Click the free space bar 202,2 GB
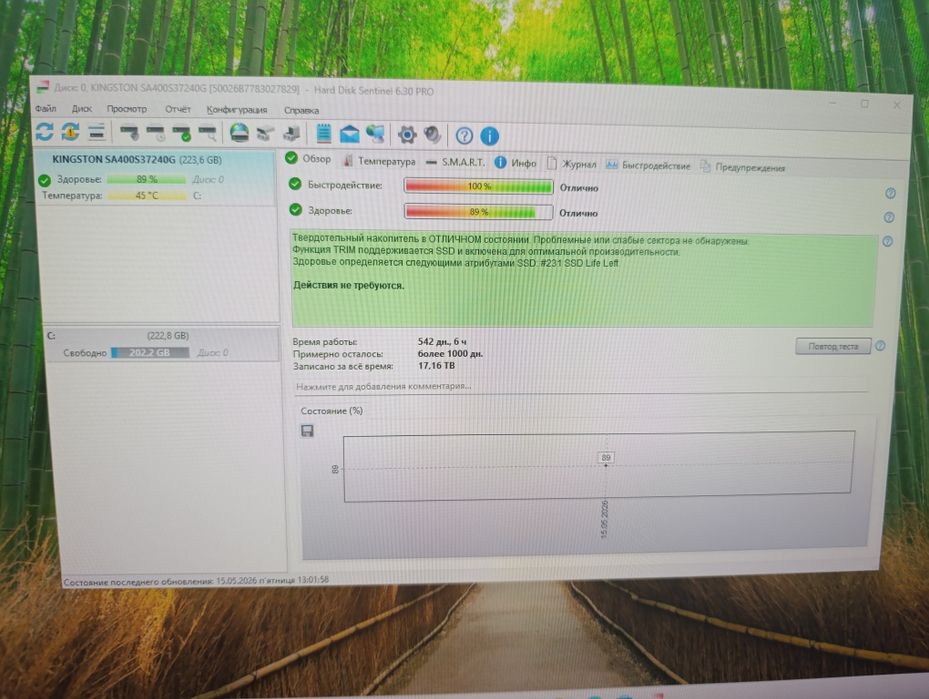 pos(150,352)
